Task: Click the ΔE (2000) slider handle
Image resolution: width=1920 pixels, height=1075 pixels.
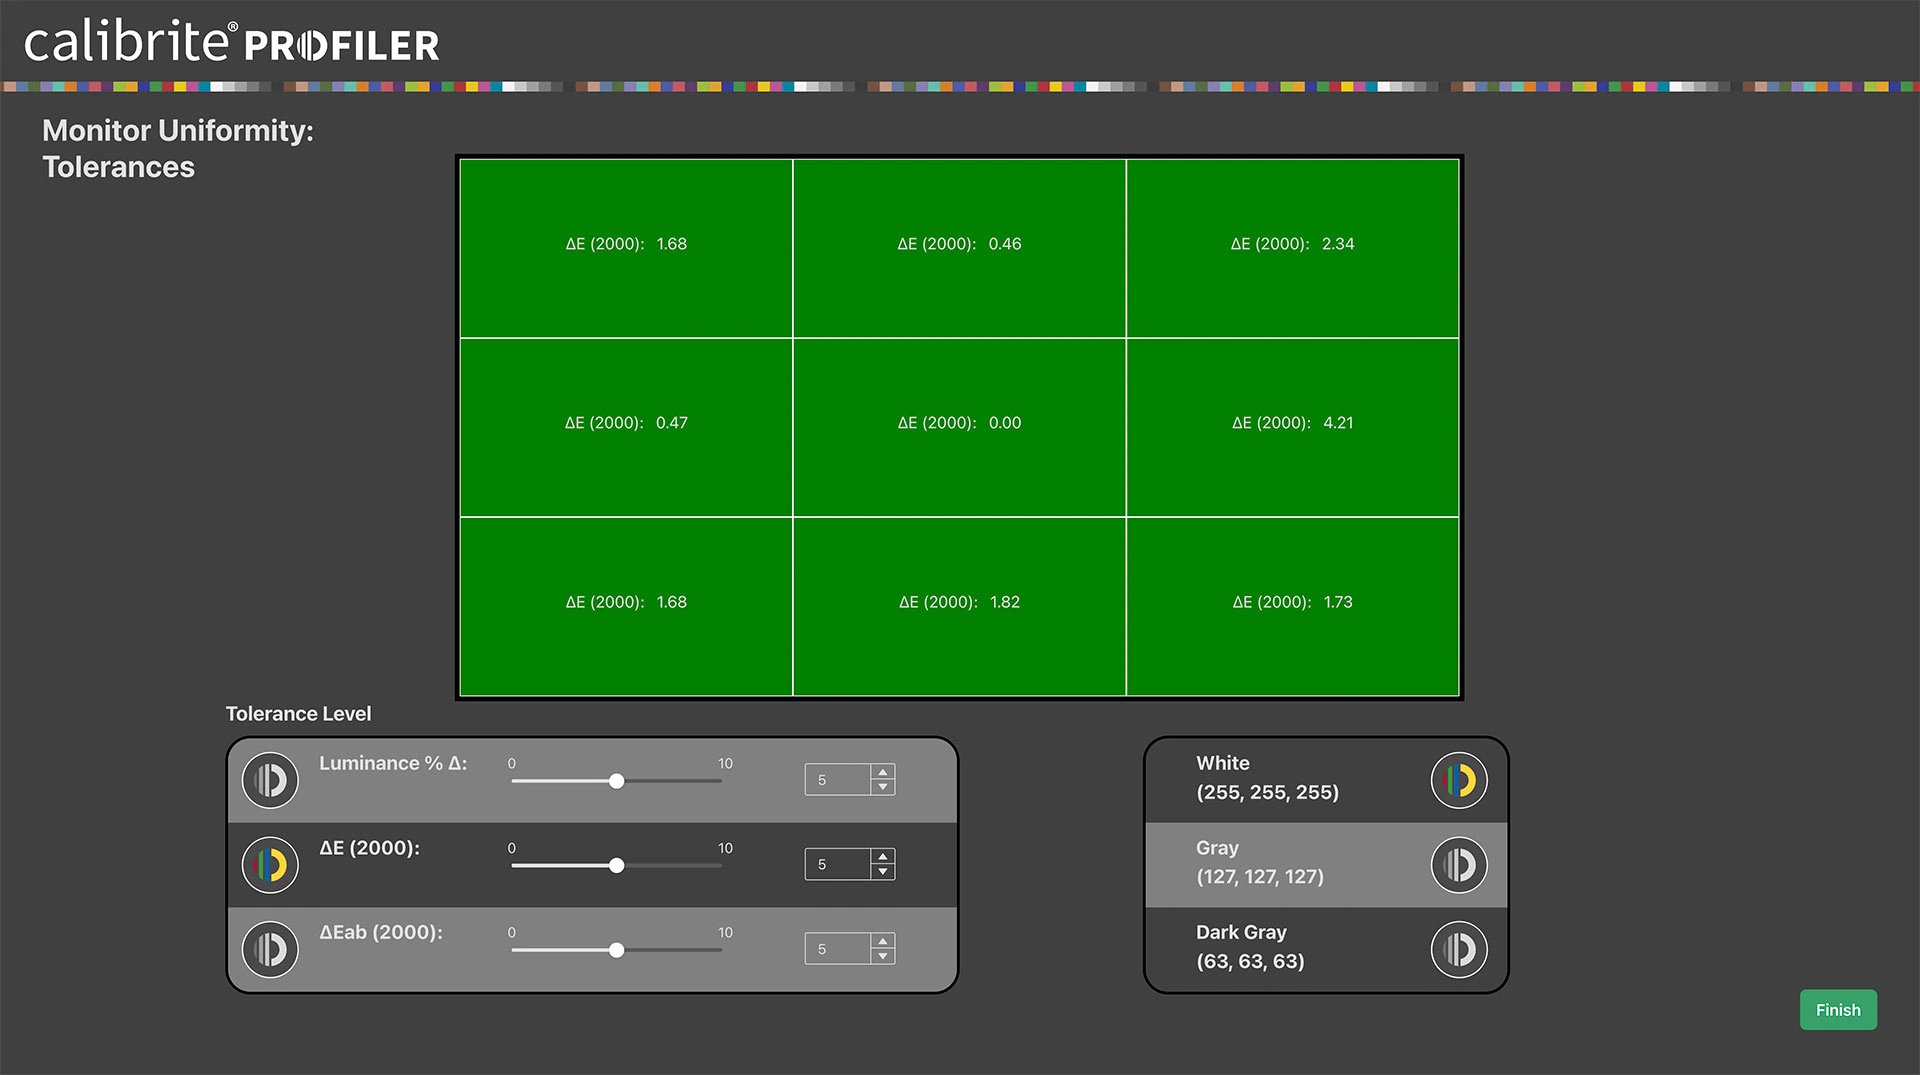Action: click(617, 866)
